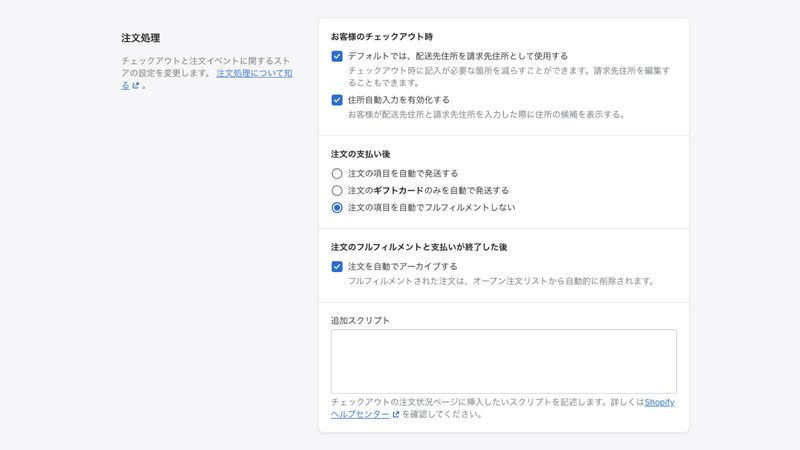Image resolution: width=800 pixels, height=450 pixels.
Task: Click inside the 追加スクリプト text area
Action: 504,361
